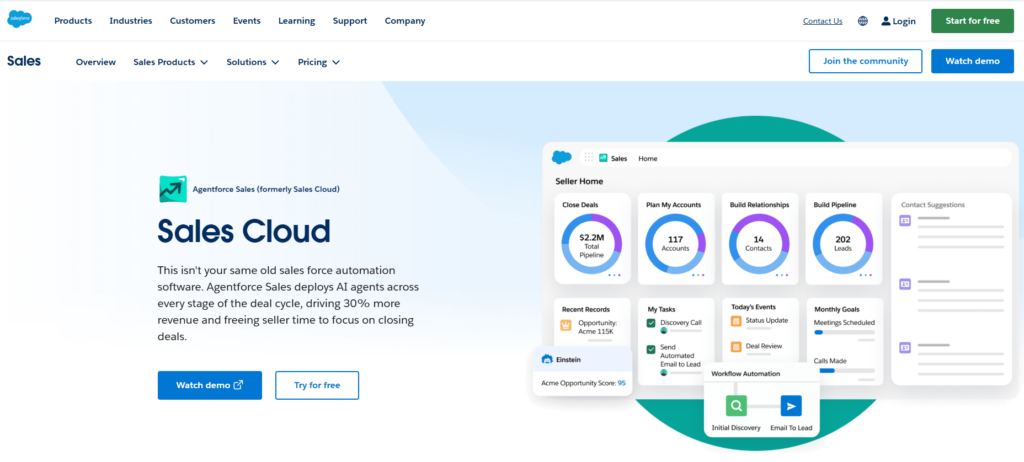Click external link icon on Watch demo
Screen dimensions: 1024x462
click(238, 385)
